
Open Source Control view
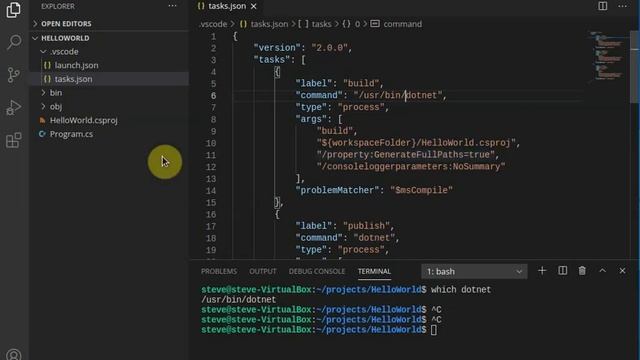(13, 75)
